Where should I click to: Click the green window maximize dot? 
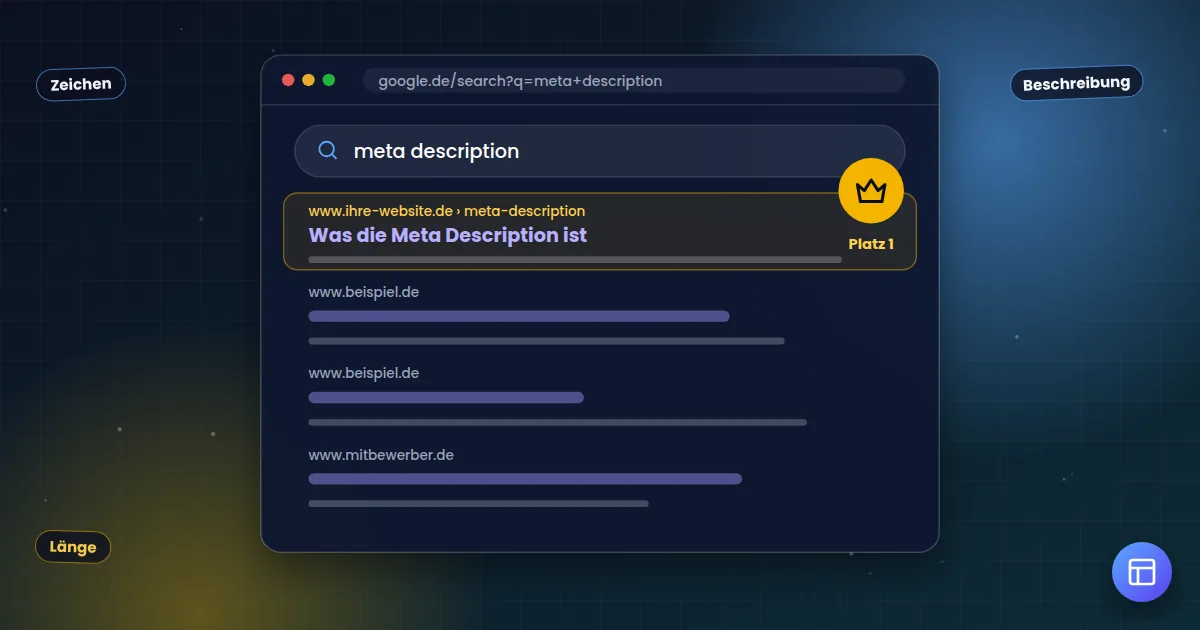329,80
